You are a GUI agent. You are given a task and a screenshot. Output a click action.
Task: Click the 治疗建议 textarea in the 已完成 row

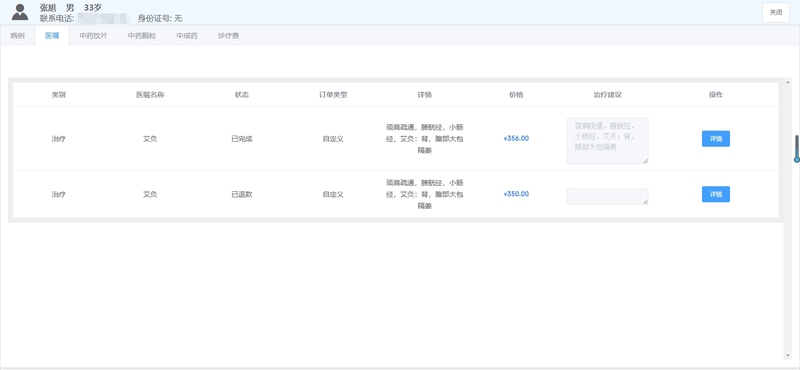(608, 140)
